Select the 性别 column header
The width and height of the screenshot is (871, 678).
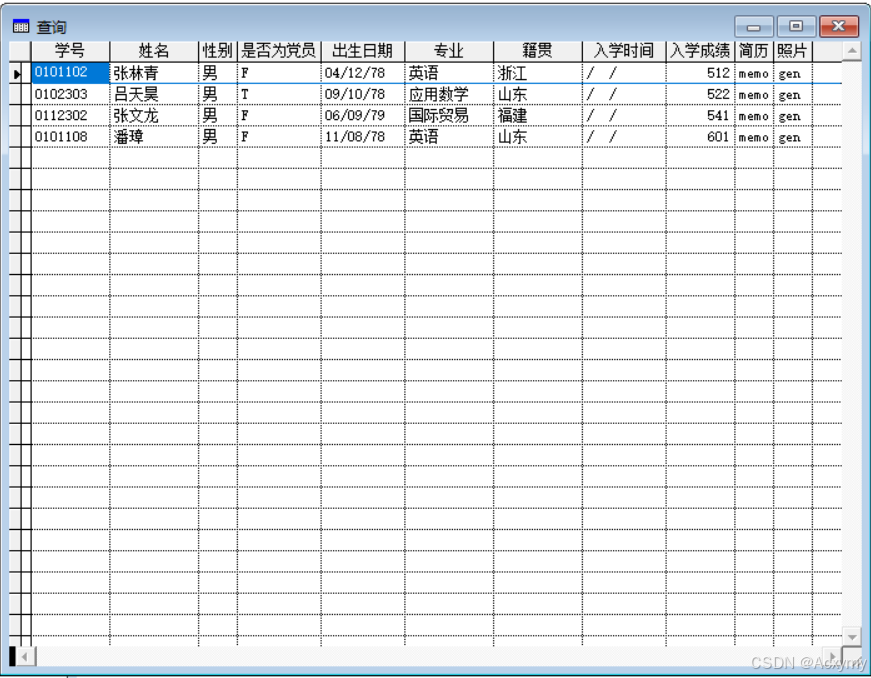click(x=218, y=51)
